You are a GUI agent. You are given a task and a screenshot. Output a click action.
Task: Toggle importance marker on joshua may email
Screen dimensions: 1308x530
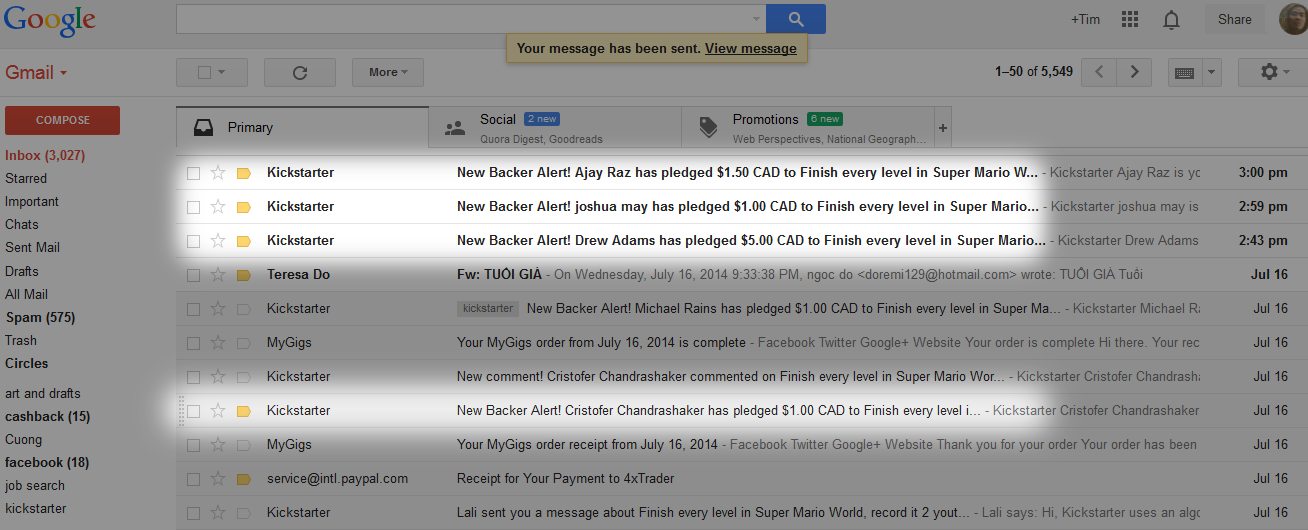point(243,207)
